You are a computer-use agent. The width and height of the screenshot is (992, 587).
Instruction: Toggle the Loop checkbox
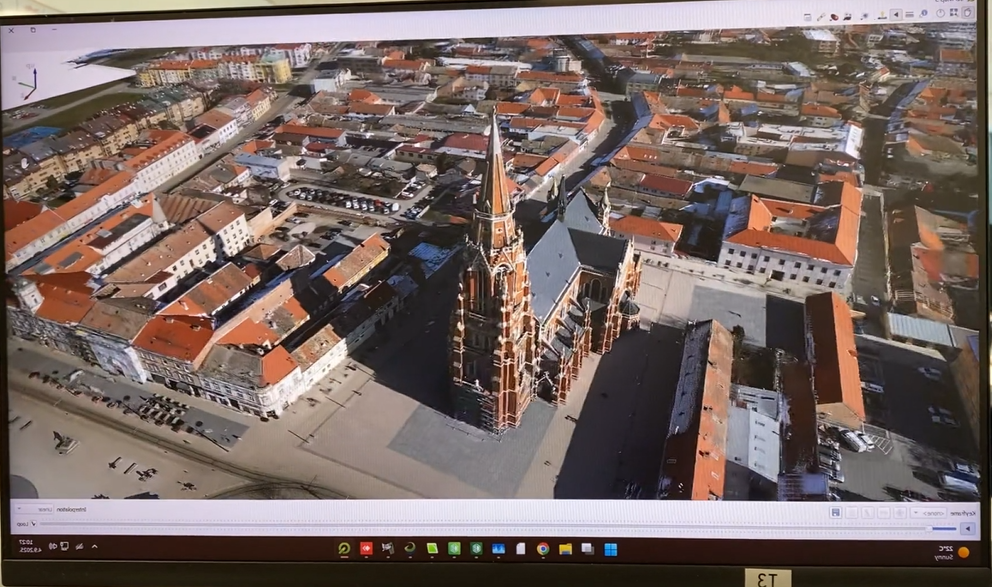point(33,524)
